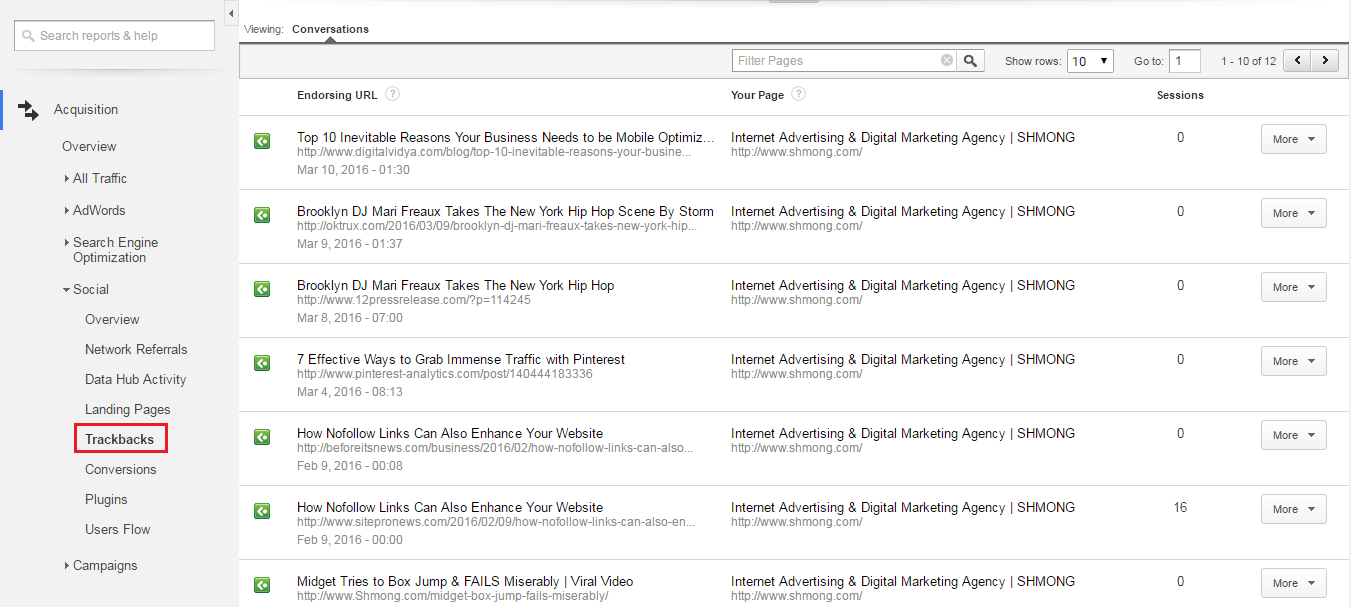
Task: Expand the Campaigns section
Action: pyautogui.click(x=101, y=565)
